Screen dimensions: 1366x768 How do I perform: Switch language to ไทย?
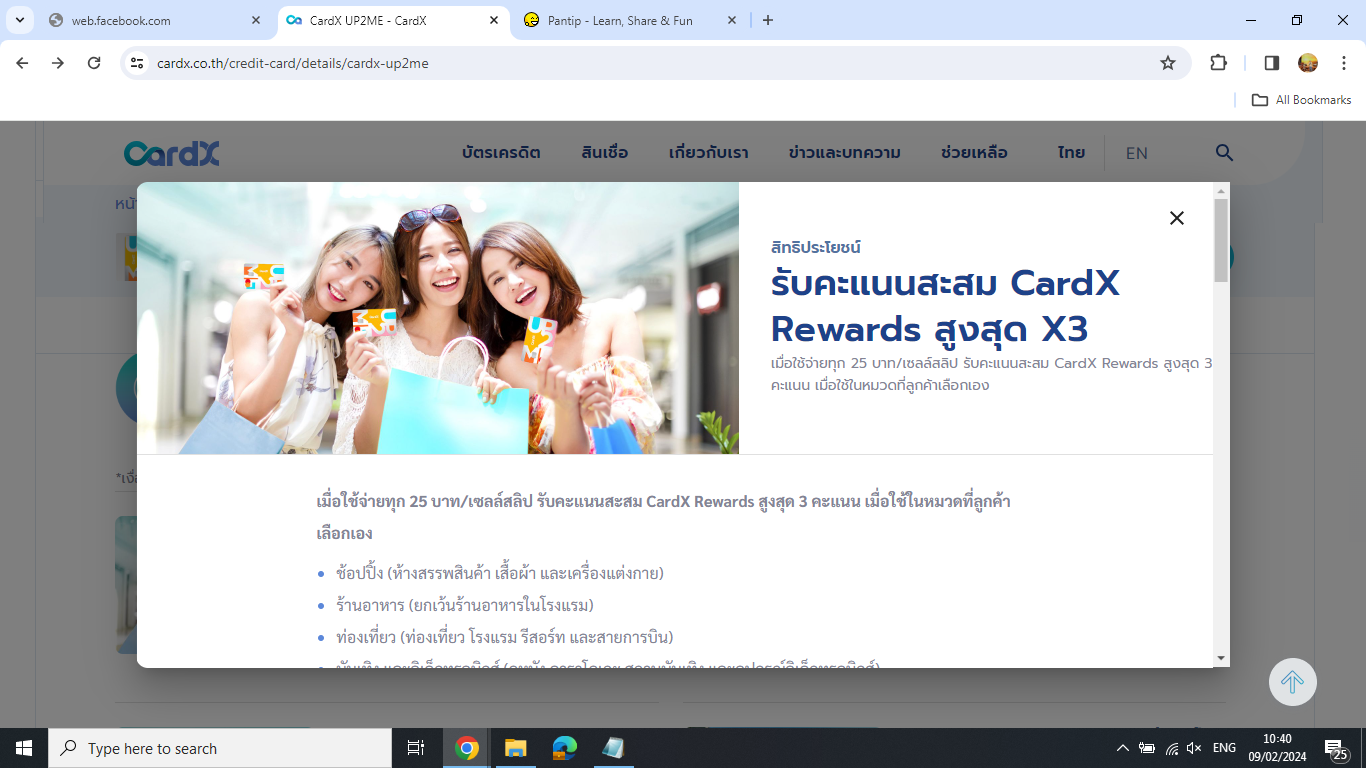point(1071,153)
